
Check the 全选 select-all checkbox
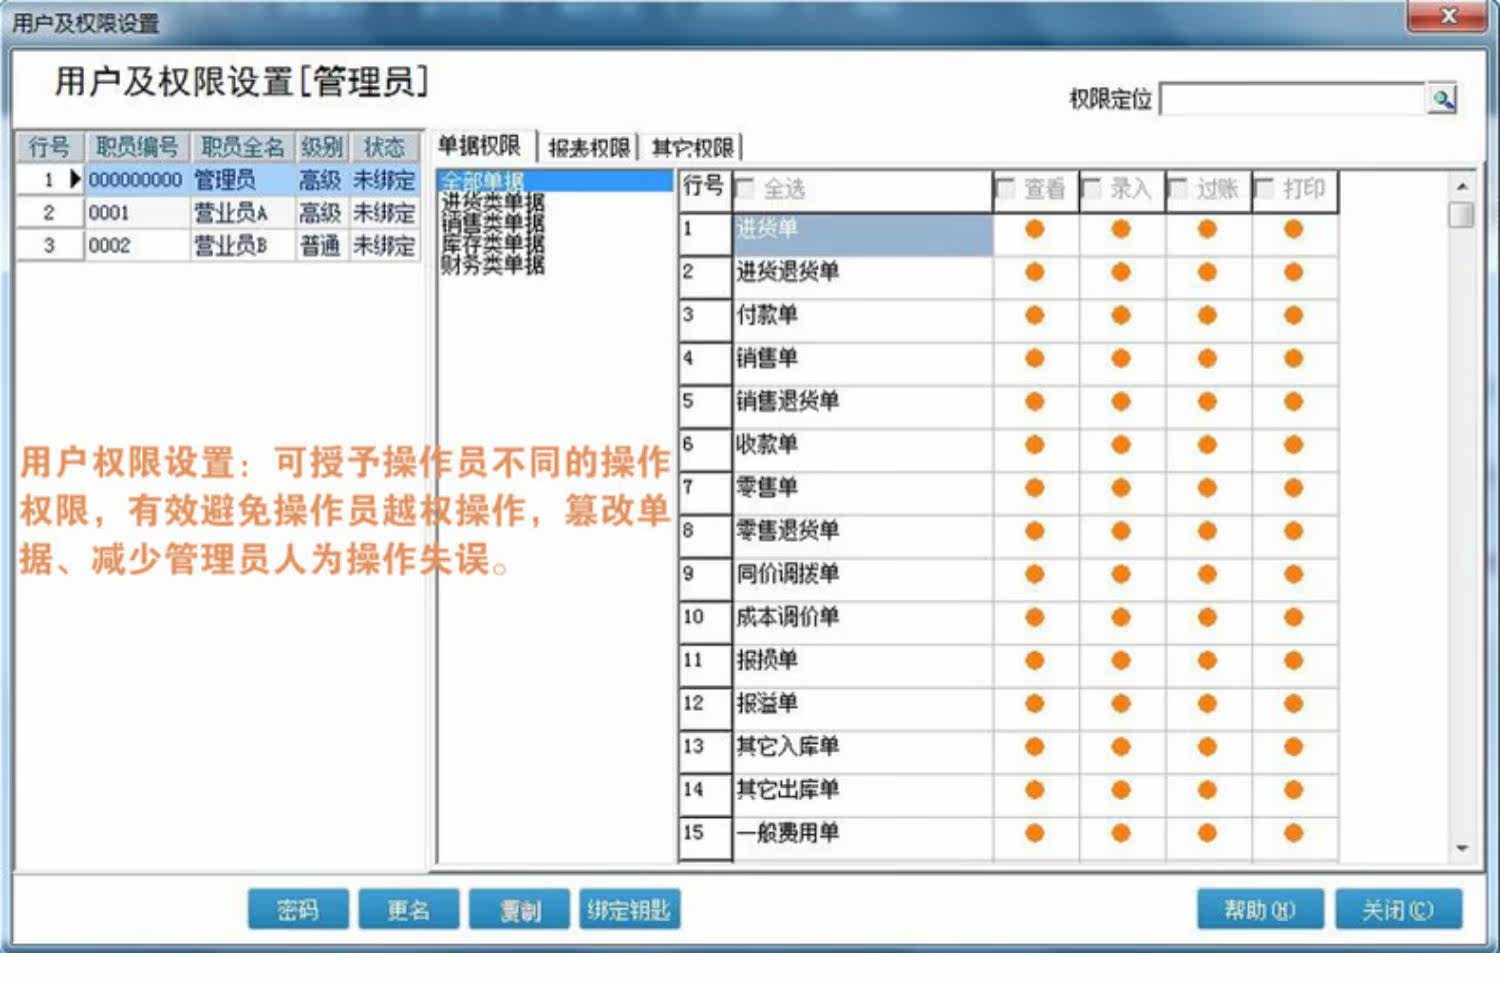click(745, 188)
